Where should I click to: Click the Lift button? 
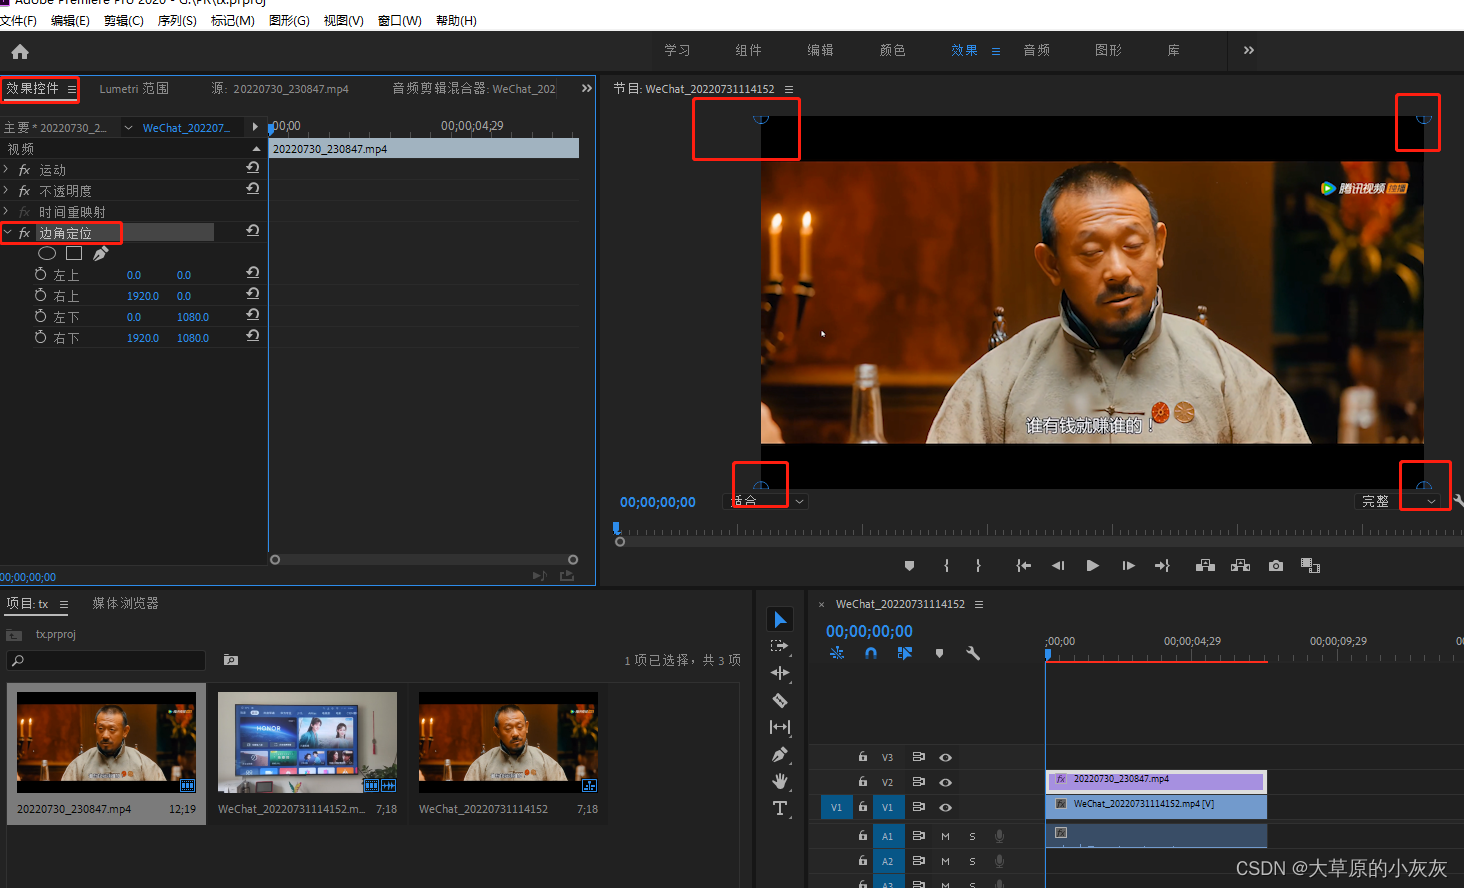1206,566
